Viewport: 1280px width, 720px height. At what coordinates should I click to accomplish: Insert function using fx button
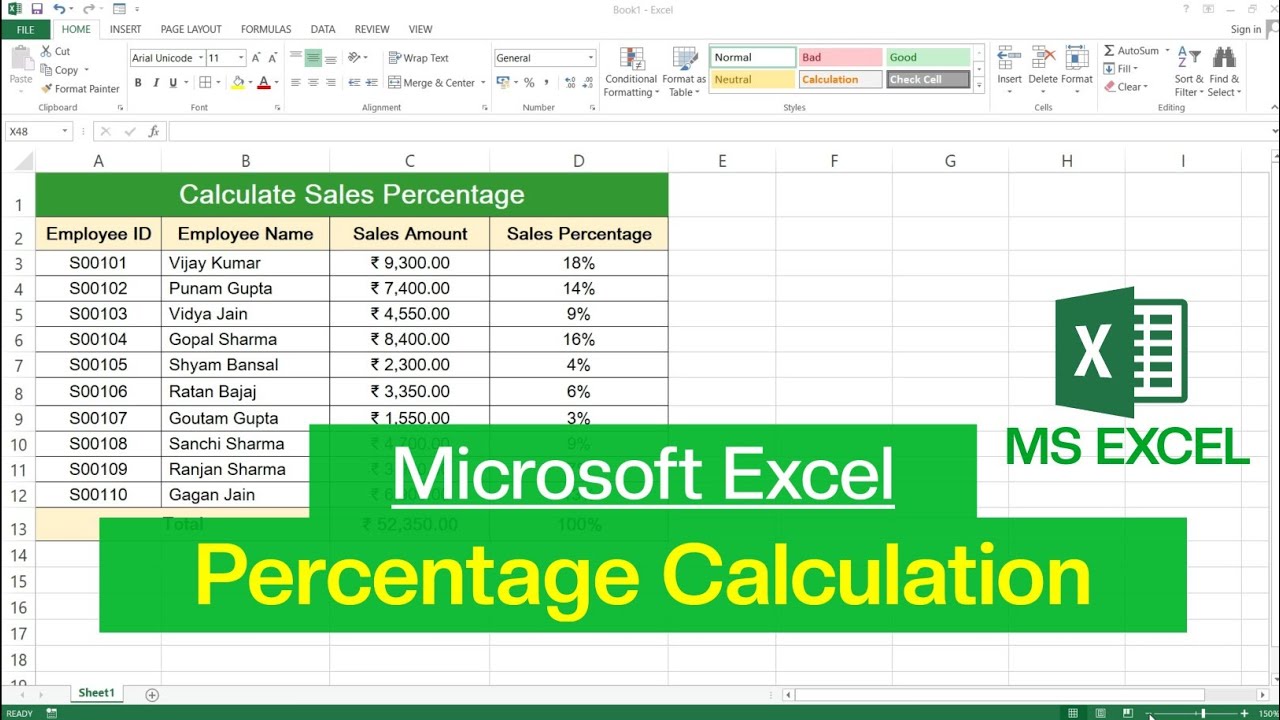pyautogui.click(x=153, y=131)
